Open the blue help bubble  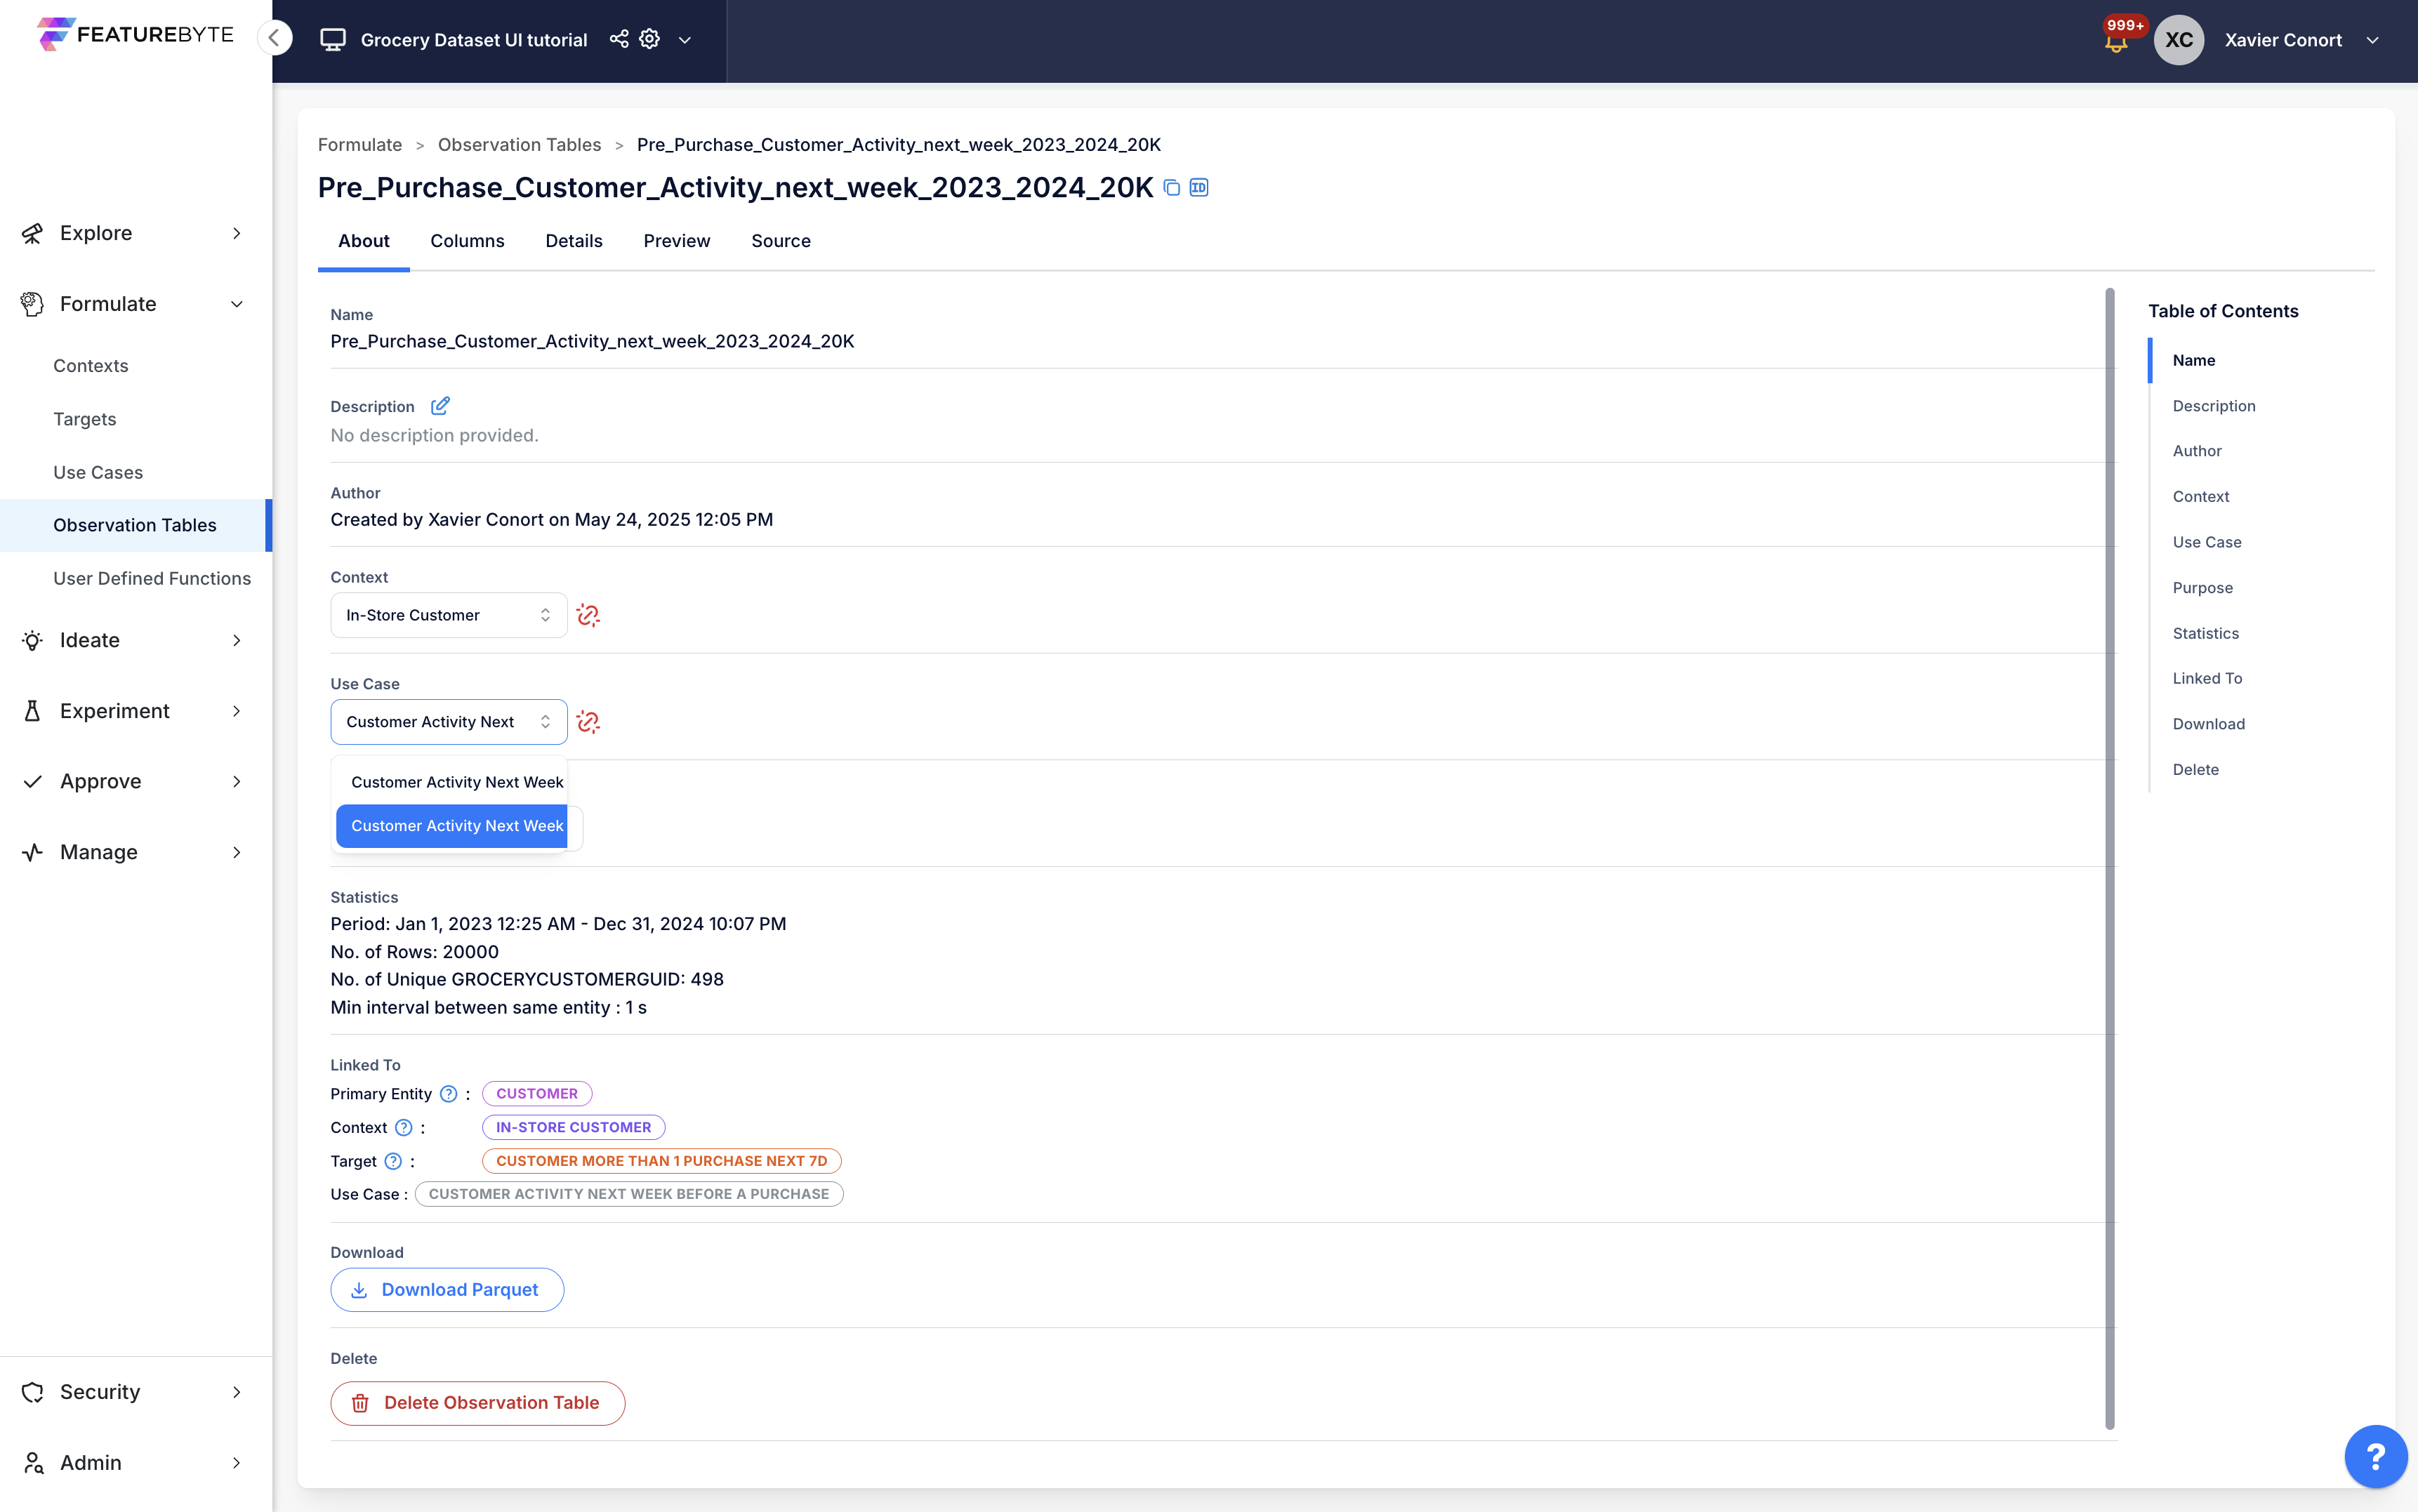[x=2375, y=1456]
